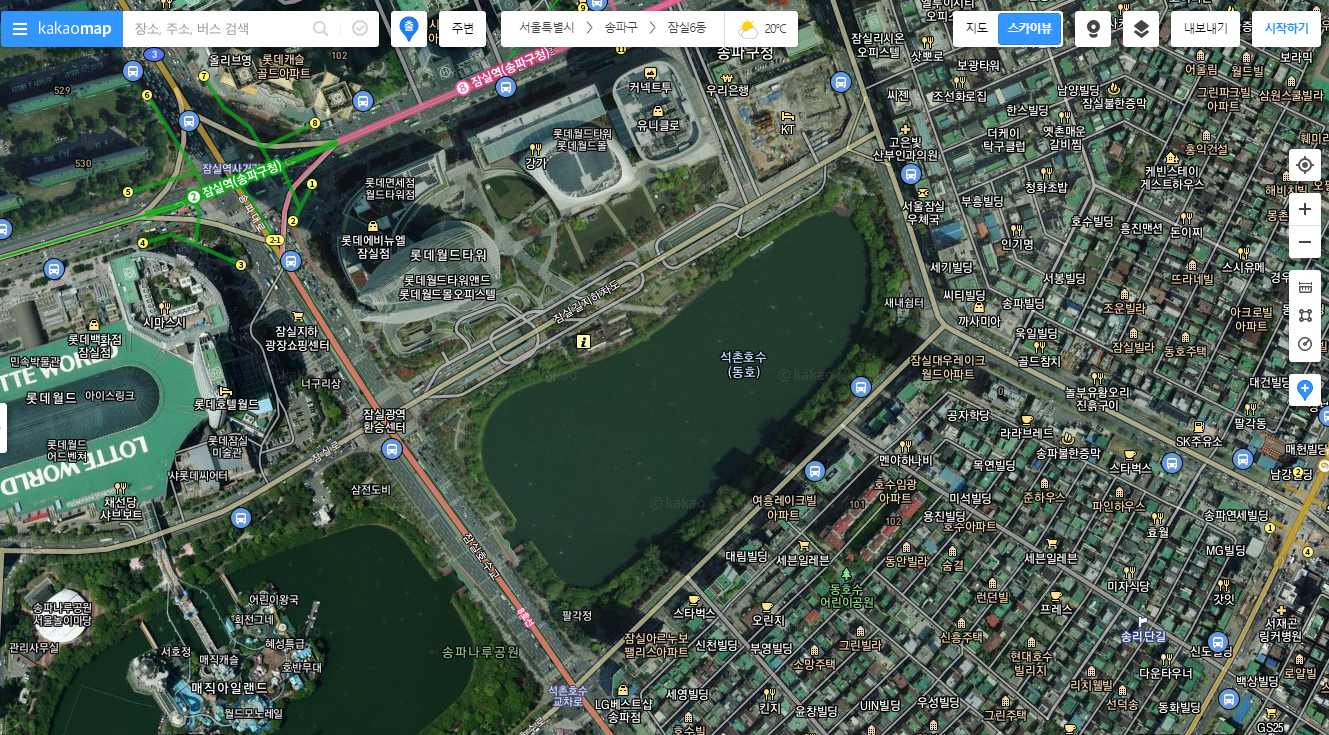
Task: Click the 라라브레드 cafe label
Action: (1026, 434)
